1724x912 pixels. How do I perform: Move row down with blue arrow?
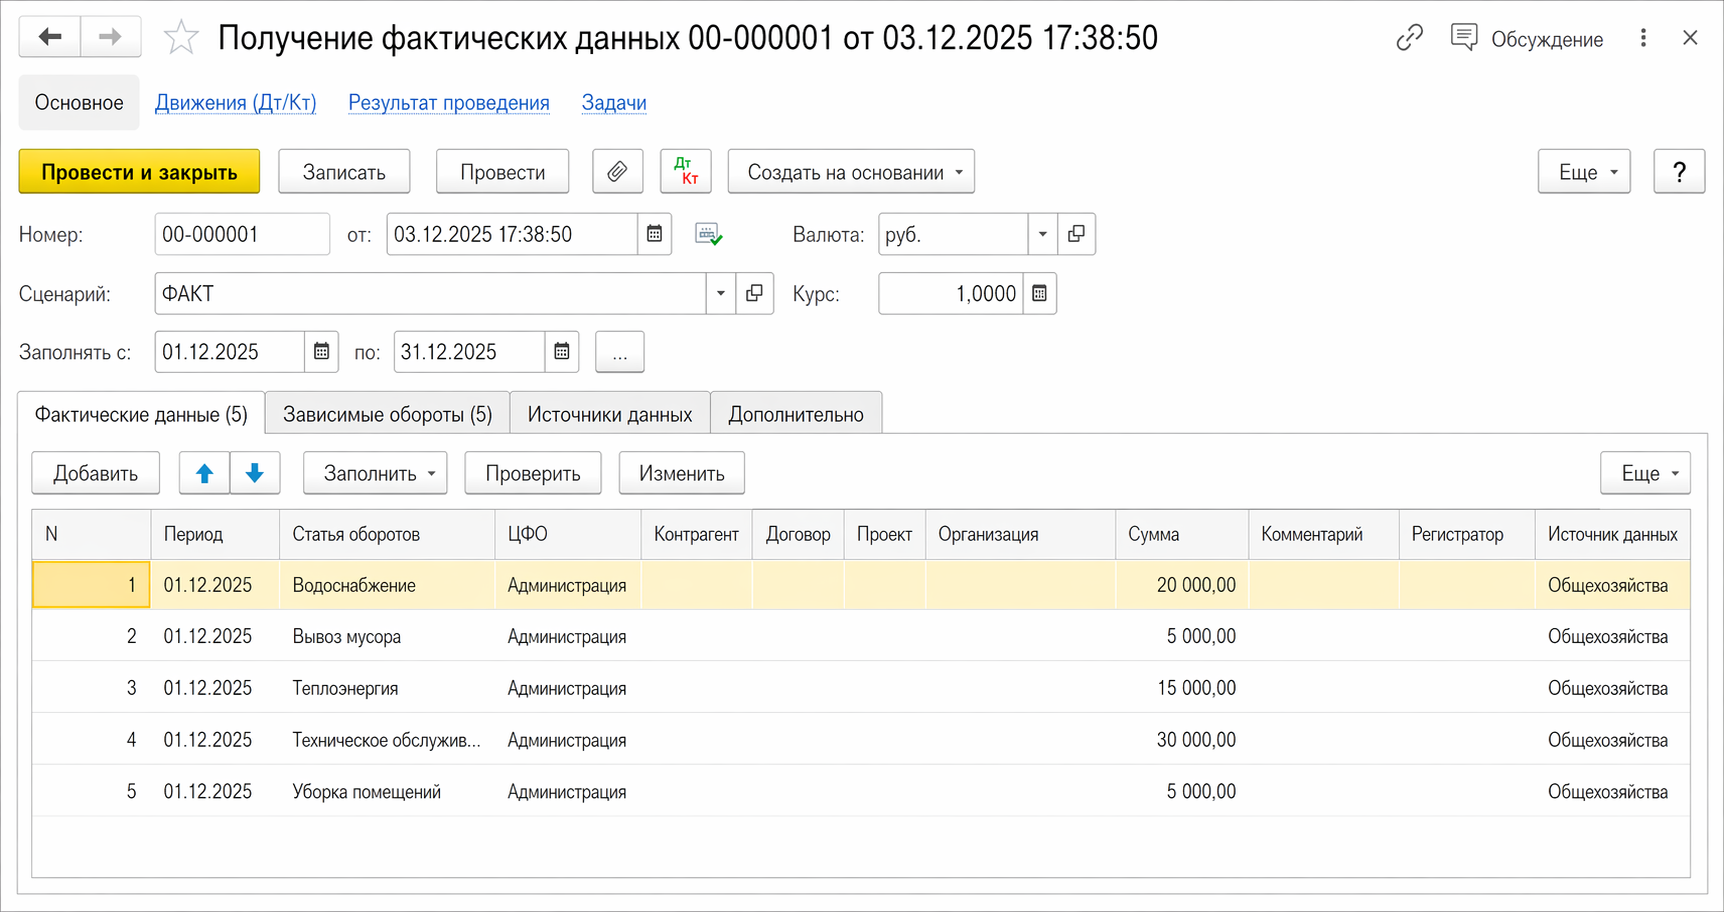[x=255, y=473]
